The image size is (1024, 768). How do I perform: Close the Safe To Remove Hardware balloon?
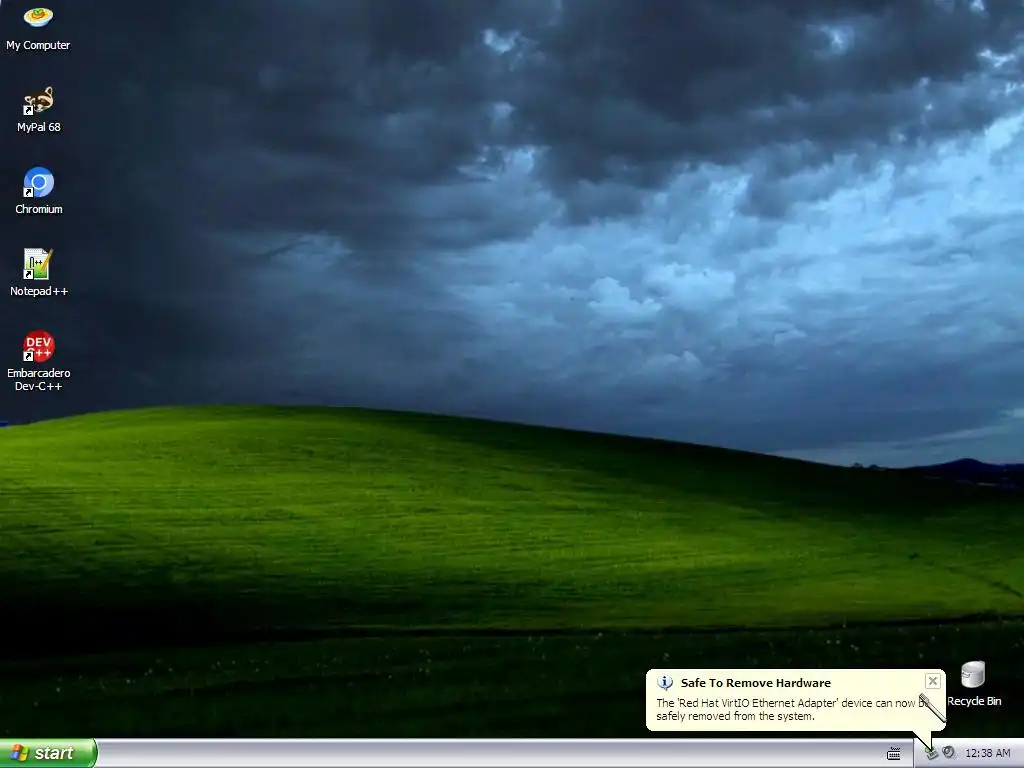click(x=933, y=681)
